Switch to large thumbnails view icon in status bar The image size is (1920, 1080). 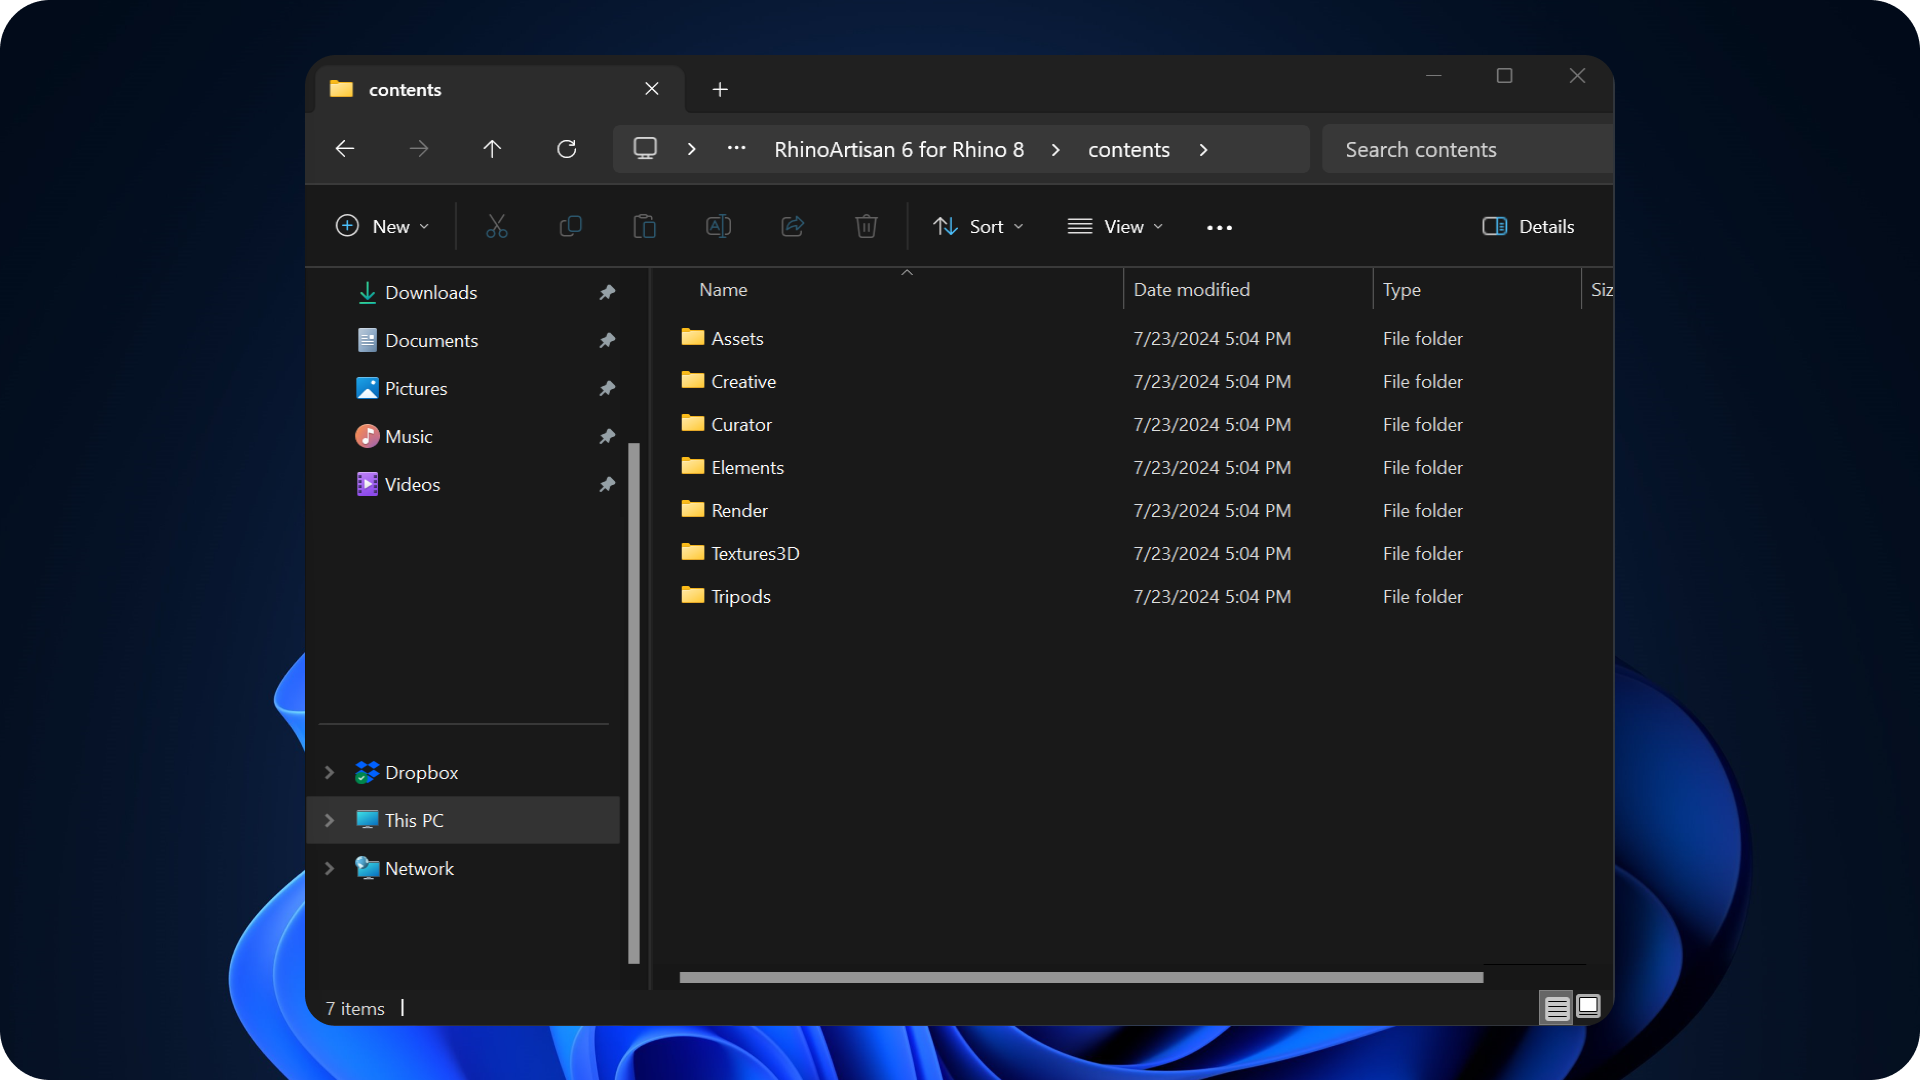pyautogui.click(x=1588, y=1006)
